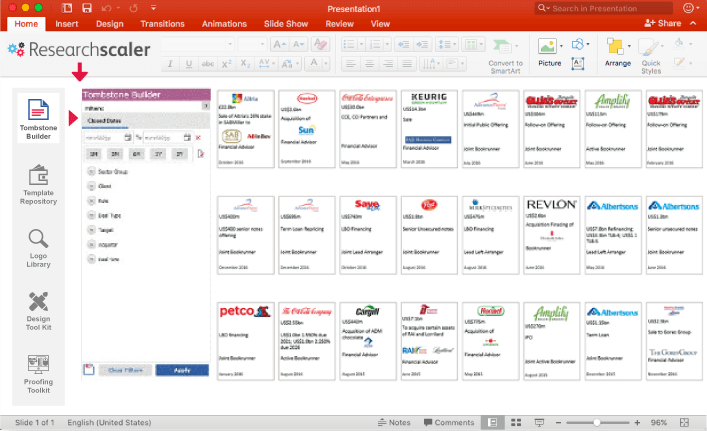707x431 pixels.
Task: Click the Search in Presentation field
Action: pos(604,8)
